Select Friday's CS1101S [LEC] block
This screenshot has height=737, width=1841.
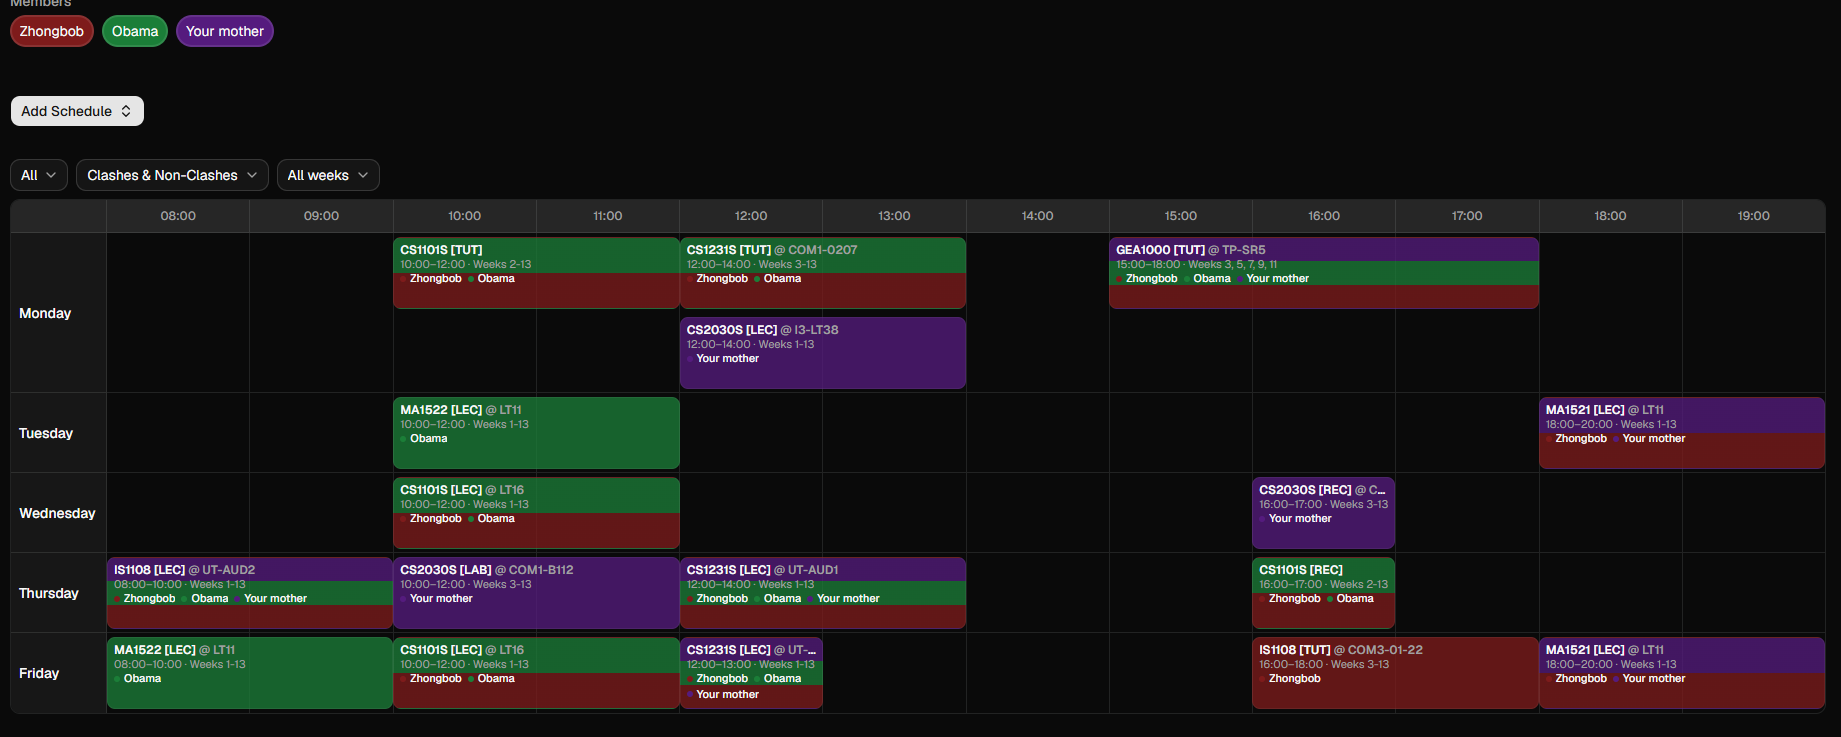pyautogui.click(x=536, y=673)
